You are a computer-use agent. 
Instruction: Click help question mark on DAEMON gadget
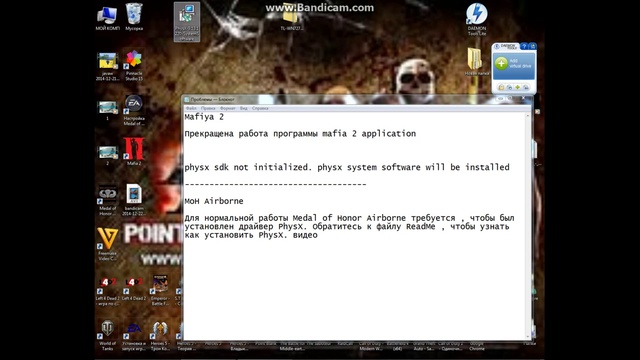524,46
